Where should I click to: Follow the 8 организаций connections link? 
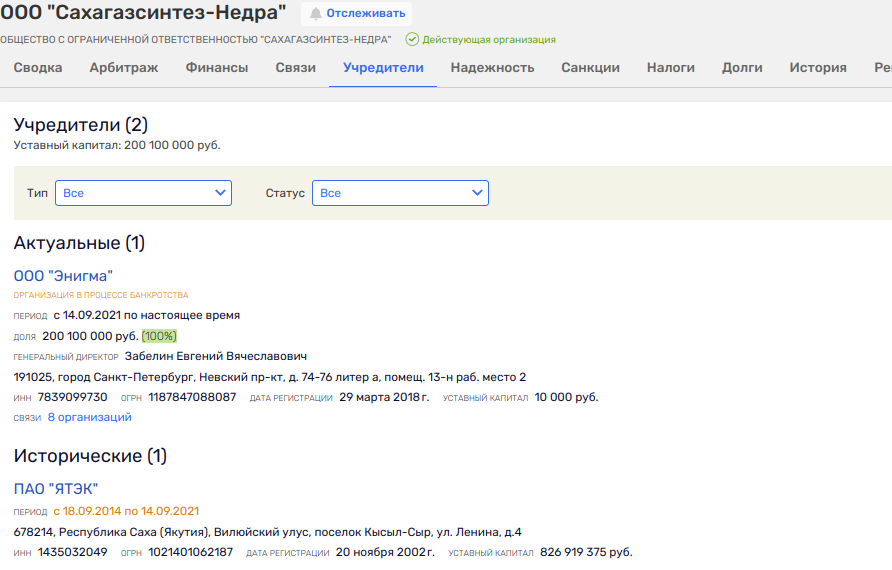(x=89, y=417)
